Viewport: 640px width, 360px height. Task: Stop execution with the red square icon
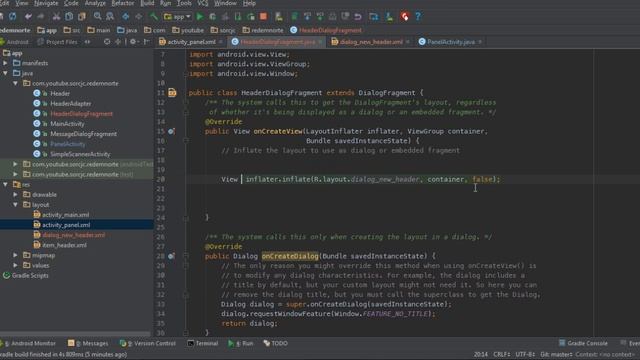pyautogui.click(x=263, y=17)
